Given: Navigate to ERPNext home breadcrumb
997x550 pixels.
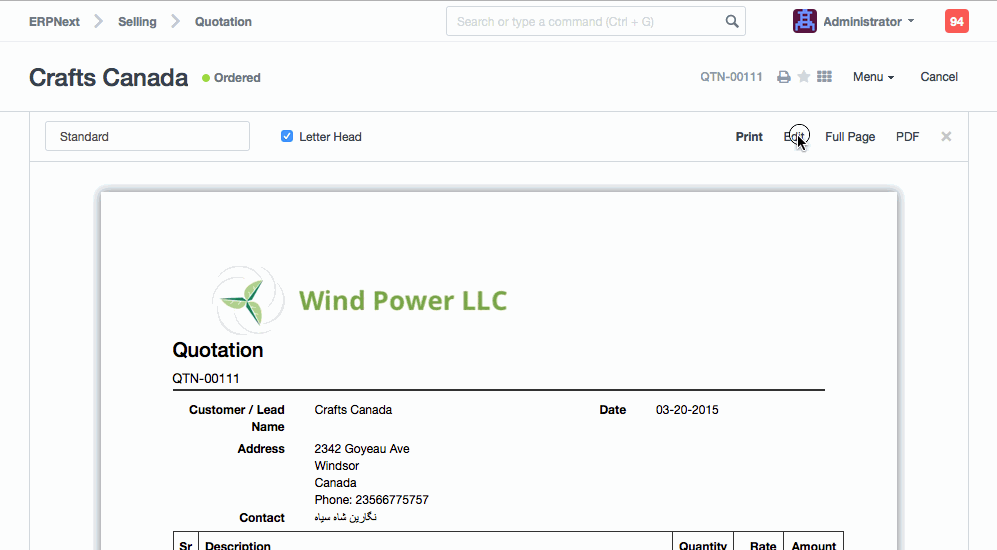Looking at the screenshot, I should point(54,21).
